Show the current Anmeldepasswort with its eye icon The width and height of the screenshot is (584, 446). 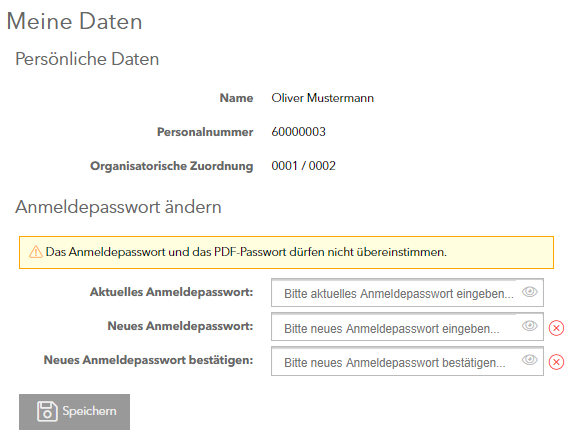pyautogui.click(x=529, y=292)
